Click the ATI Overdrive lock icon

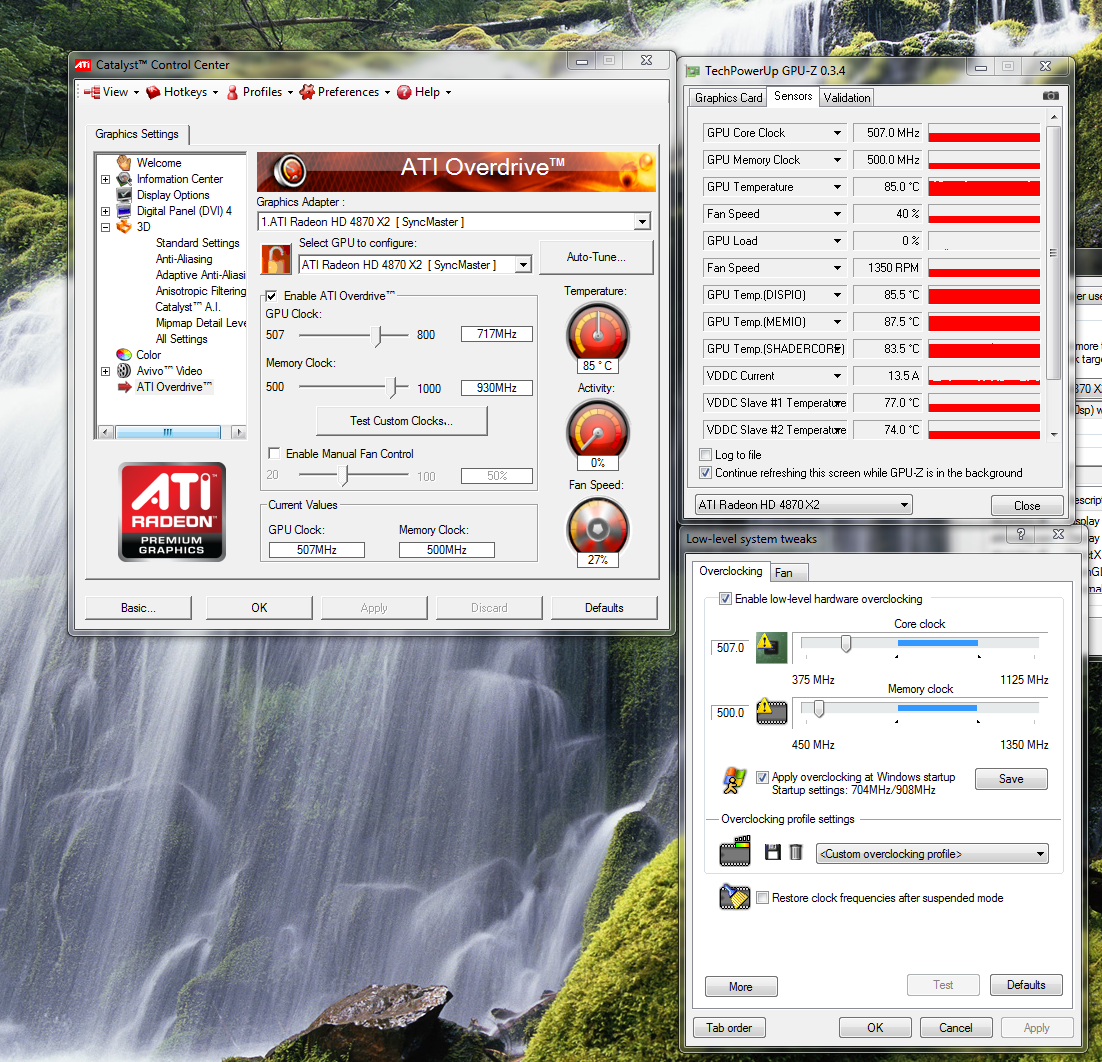(x=276, y=259)
